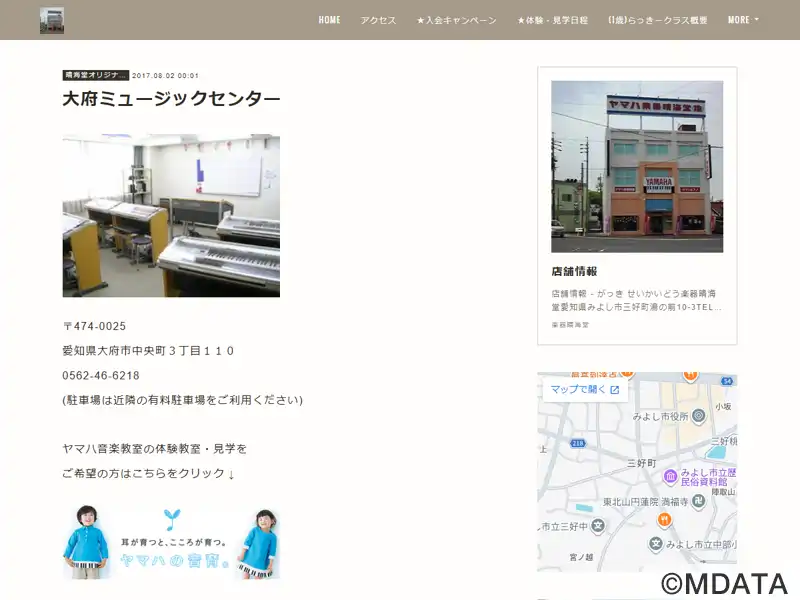The height and width of the screenshot is (600, 800).
Task: Click the phone number 0562-46-6218
Action: click(x=101, y=376)
